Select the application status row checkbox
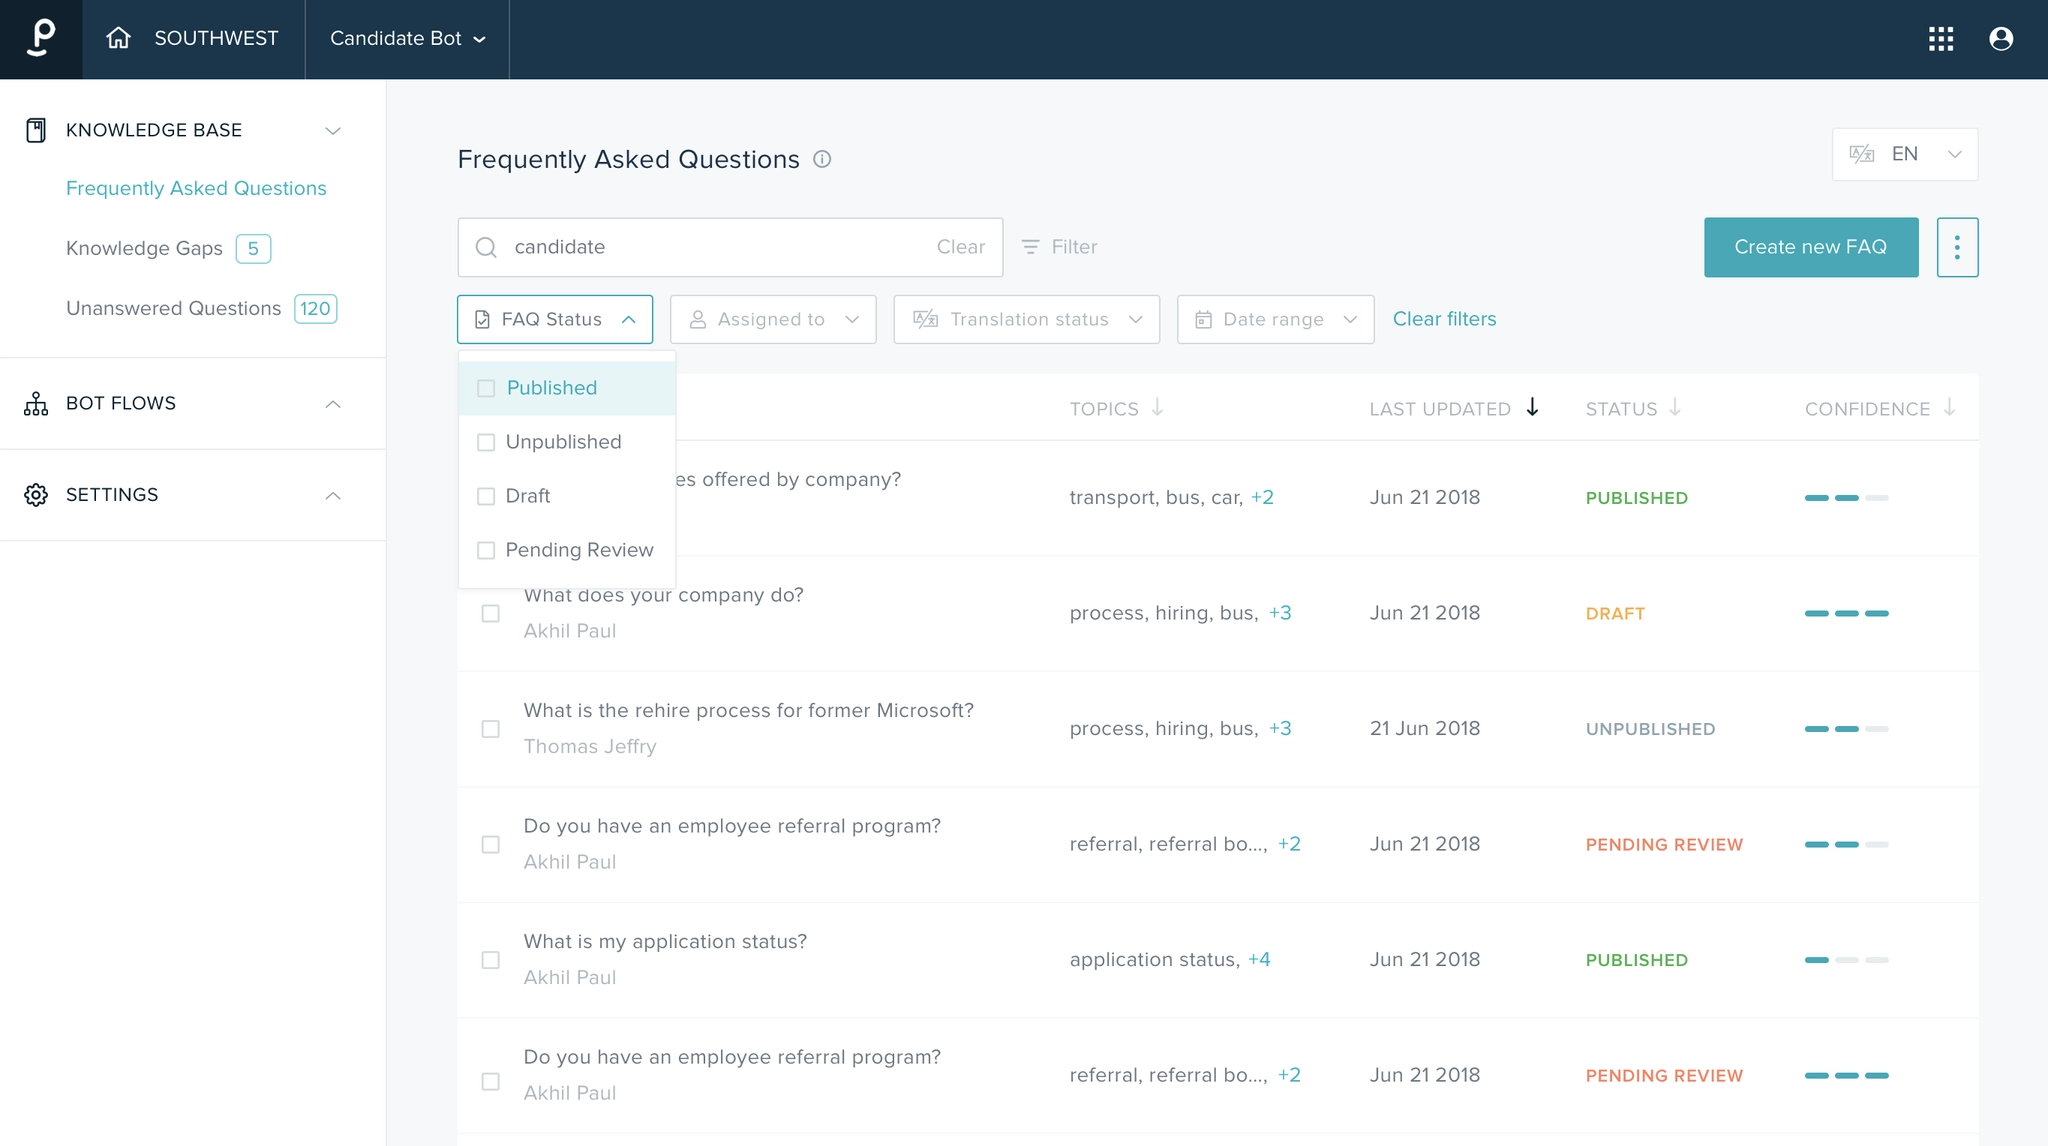 [490, 960]
